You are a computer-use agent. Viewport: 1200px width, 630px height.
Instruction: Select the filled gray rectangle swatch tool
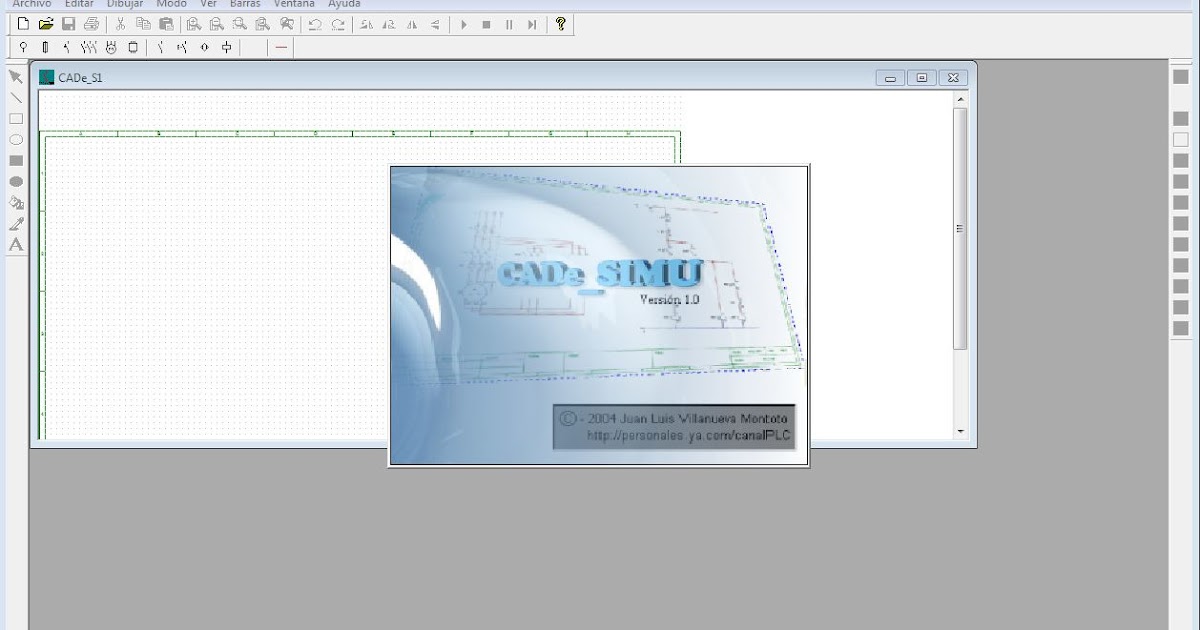click(16, 160)
